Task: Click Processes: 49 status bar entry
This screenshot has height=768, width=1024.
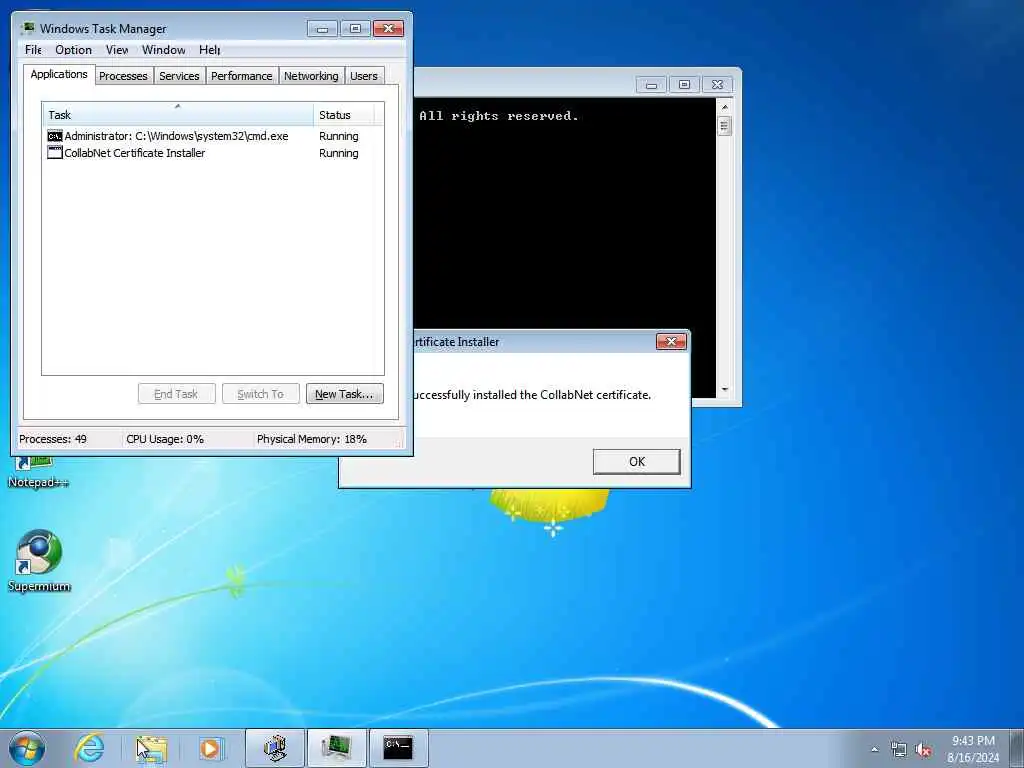Action: (x=53, y=439)
